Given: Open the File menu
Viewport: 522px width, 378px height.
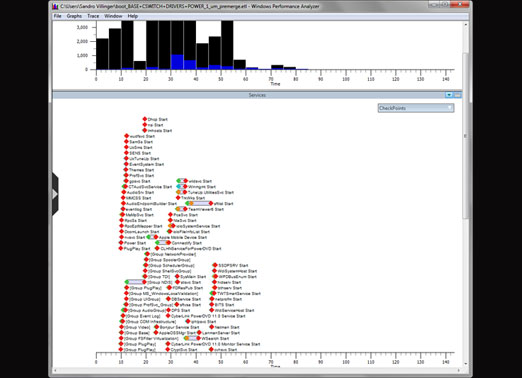Looking at the screenshot, I should pos(57,16).
